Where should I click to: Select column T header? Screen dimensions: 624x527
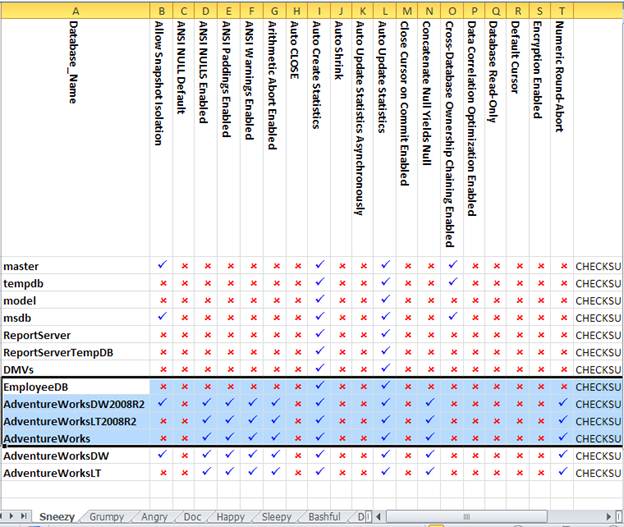(562, 11)
